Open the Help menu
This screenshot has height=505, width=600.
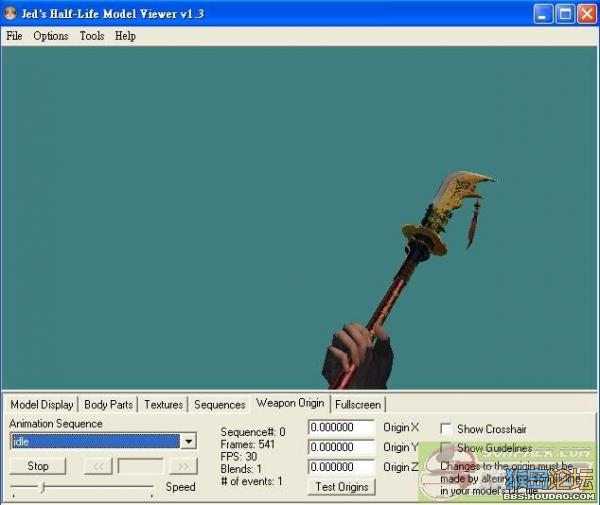point(125,36)
